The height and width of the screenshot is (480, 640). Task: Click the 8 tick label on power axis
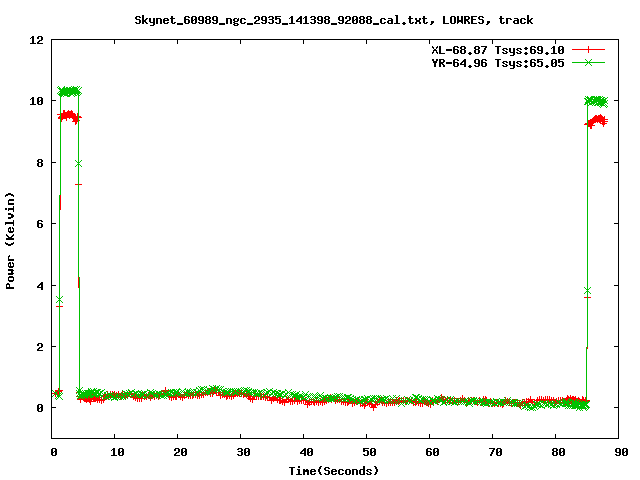(x=40, y=163)
